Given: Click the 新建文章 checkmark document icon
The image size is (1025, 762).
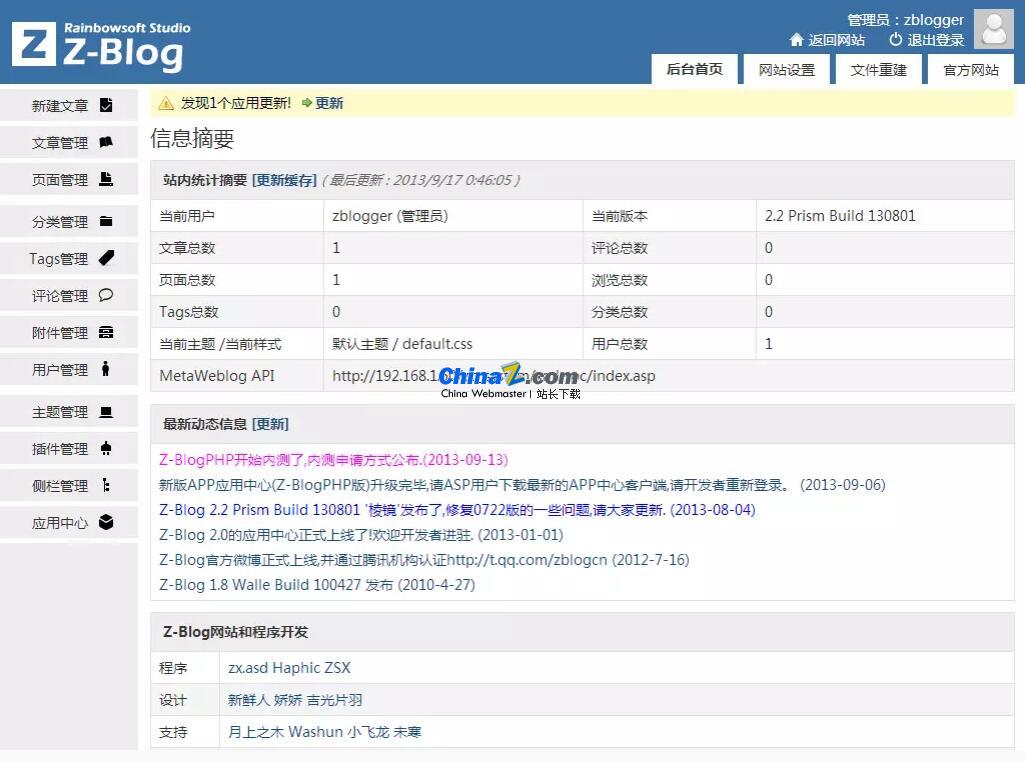Looking at the screenshot, I should pyautogui.click(x=106, y=105).
